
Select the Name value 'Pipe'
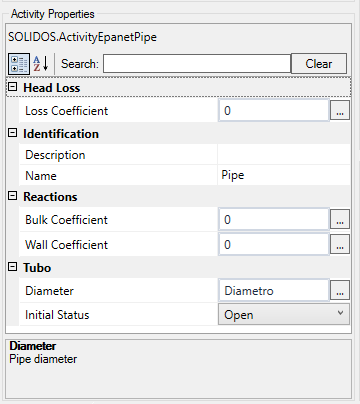point(284,175)
